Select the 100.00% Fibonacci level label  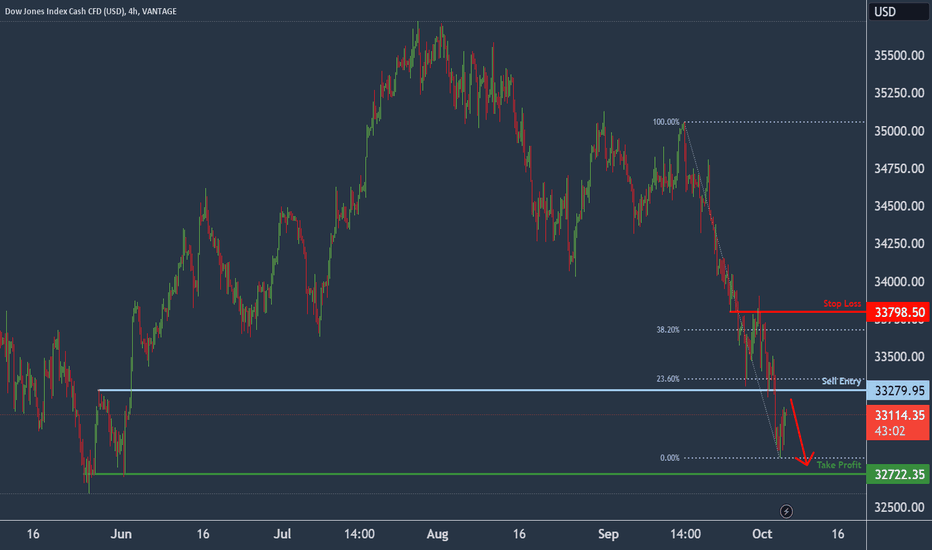[x=666, y=122]
